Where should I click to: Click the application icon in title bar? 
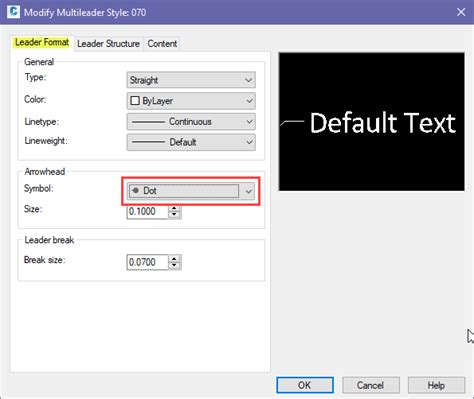tap(13, 12)
